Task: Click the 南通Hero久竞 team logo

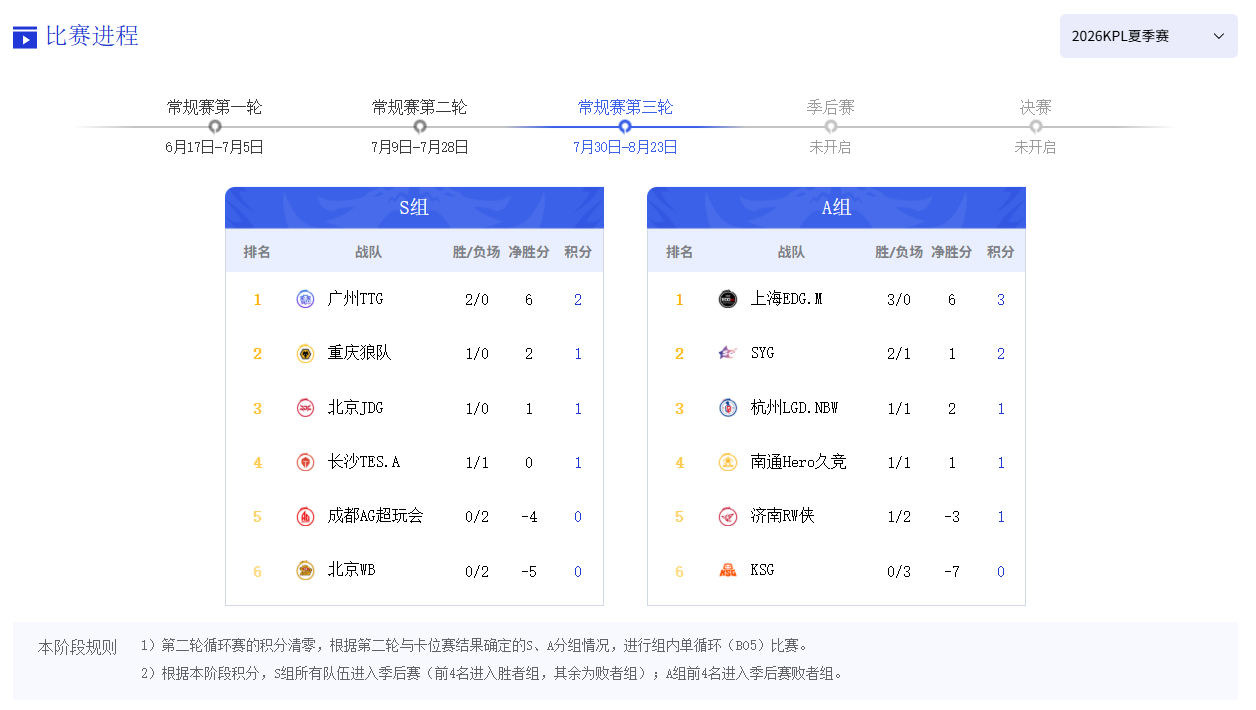Action: pos(728,462)
